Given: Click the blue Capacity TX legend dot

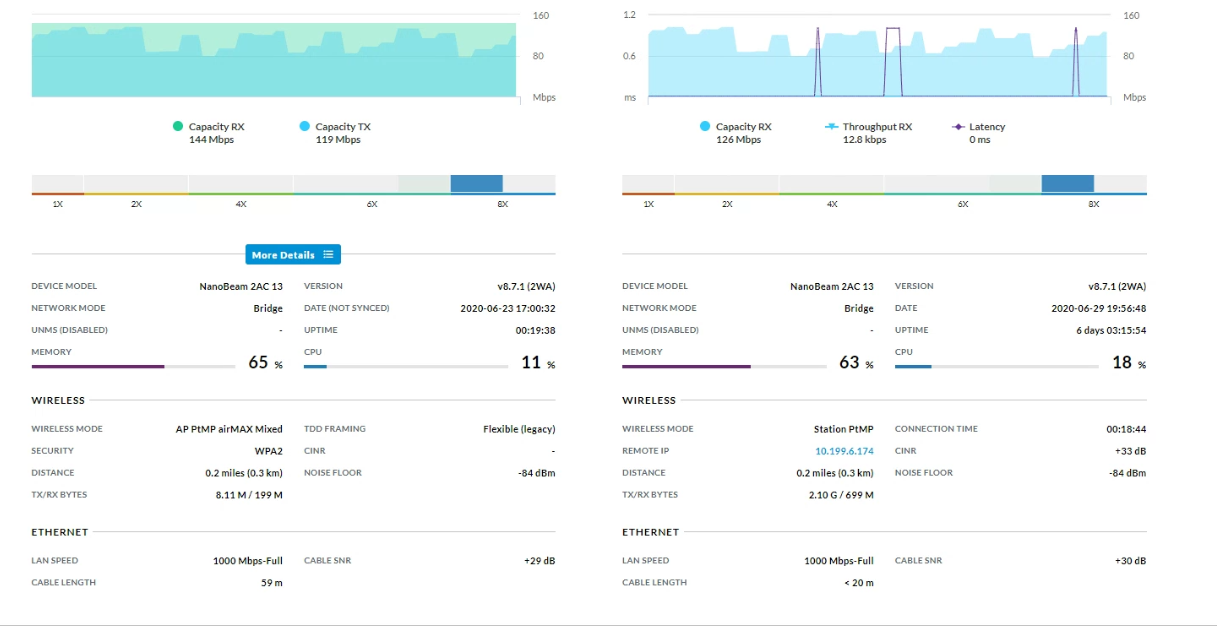Looking at the screenshot, I should tap(305, 127).
